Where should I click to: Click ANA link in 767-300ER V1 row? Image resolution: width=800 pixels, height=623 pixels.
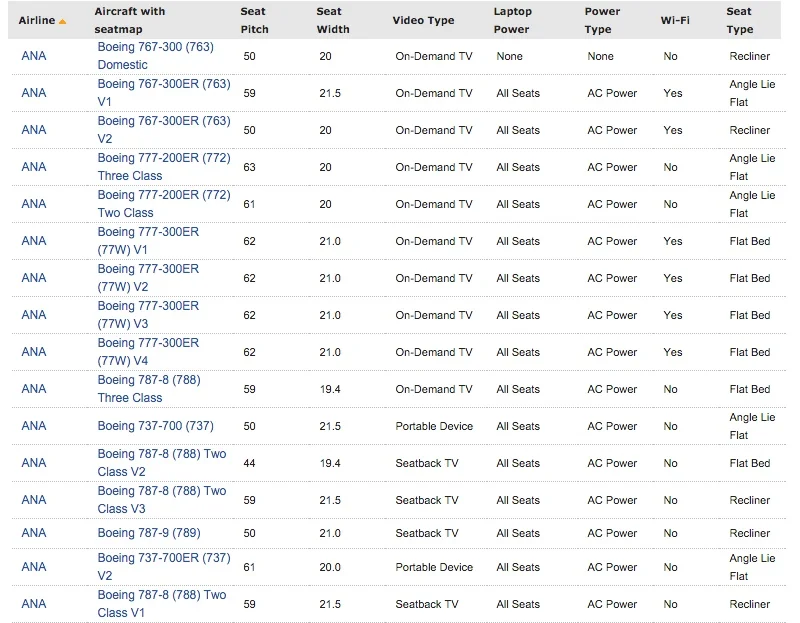point(34,93)
